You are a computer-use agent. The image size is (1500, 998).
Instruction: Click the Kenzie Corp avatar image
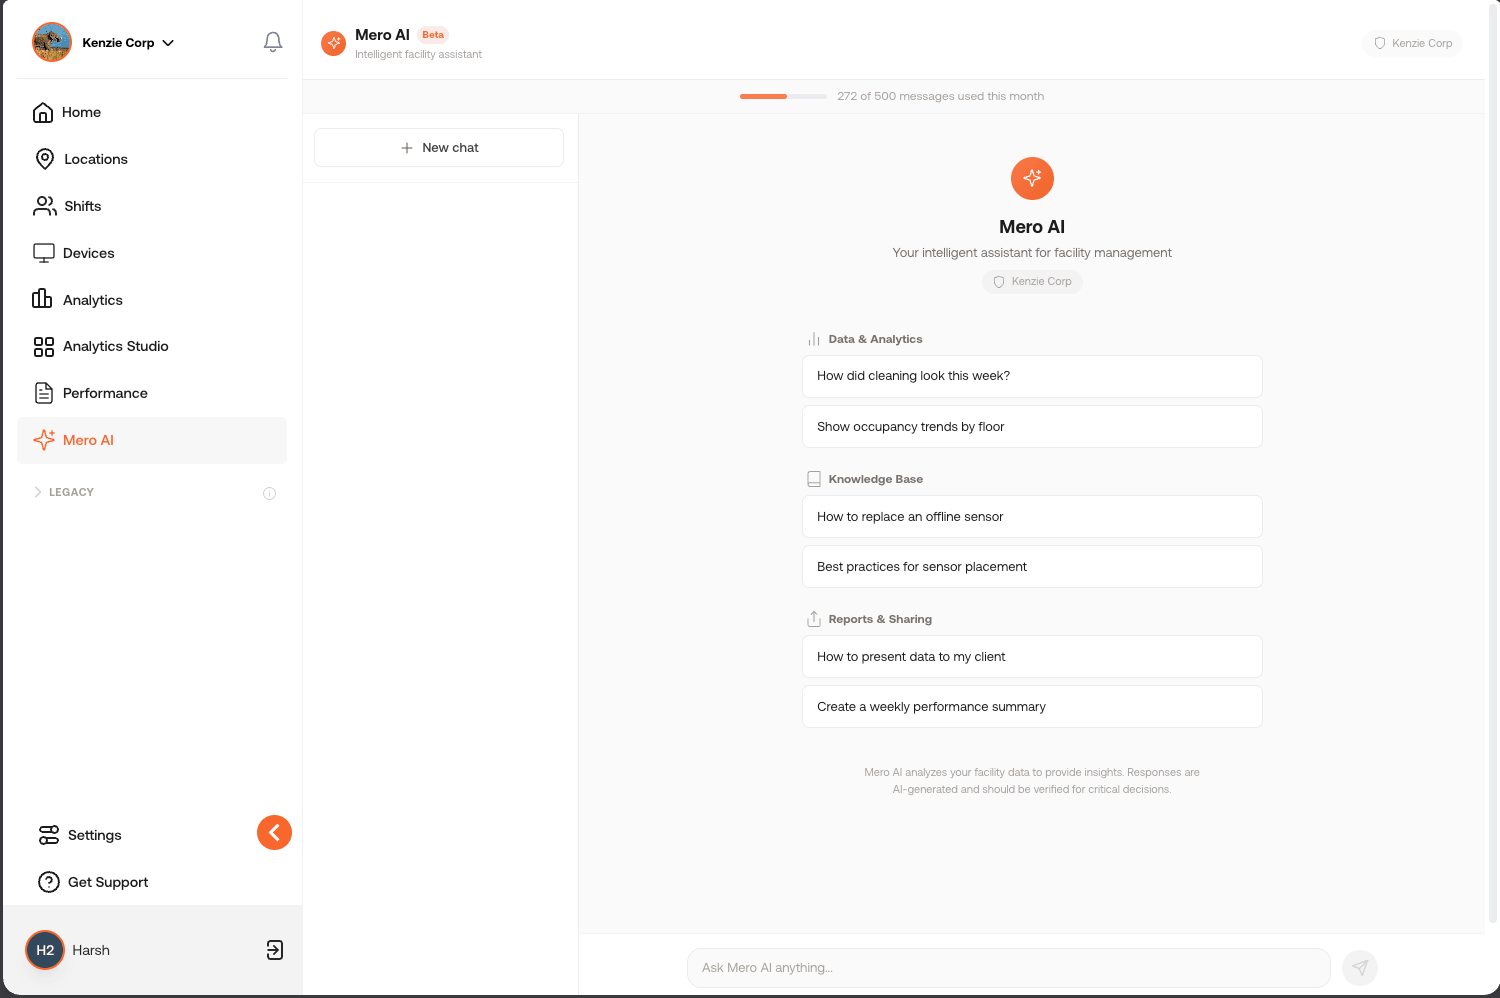tap(52, 42)
